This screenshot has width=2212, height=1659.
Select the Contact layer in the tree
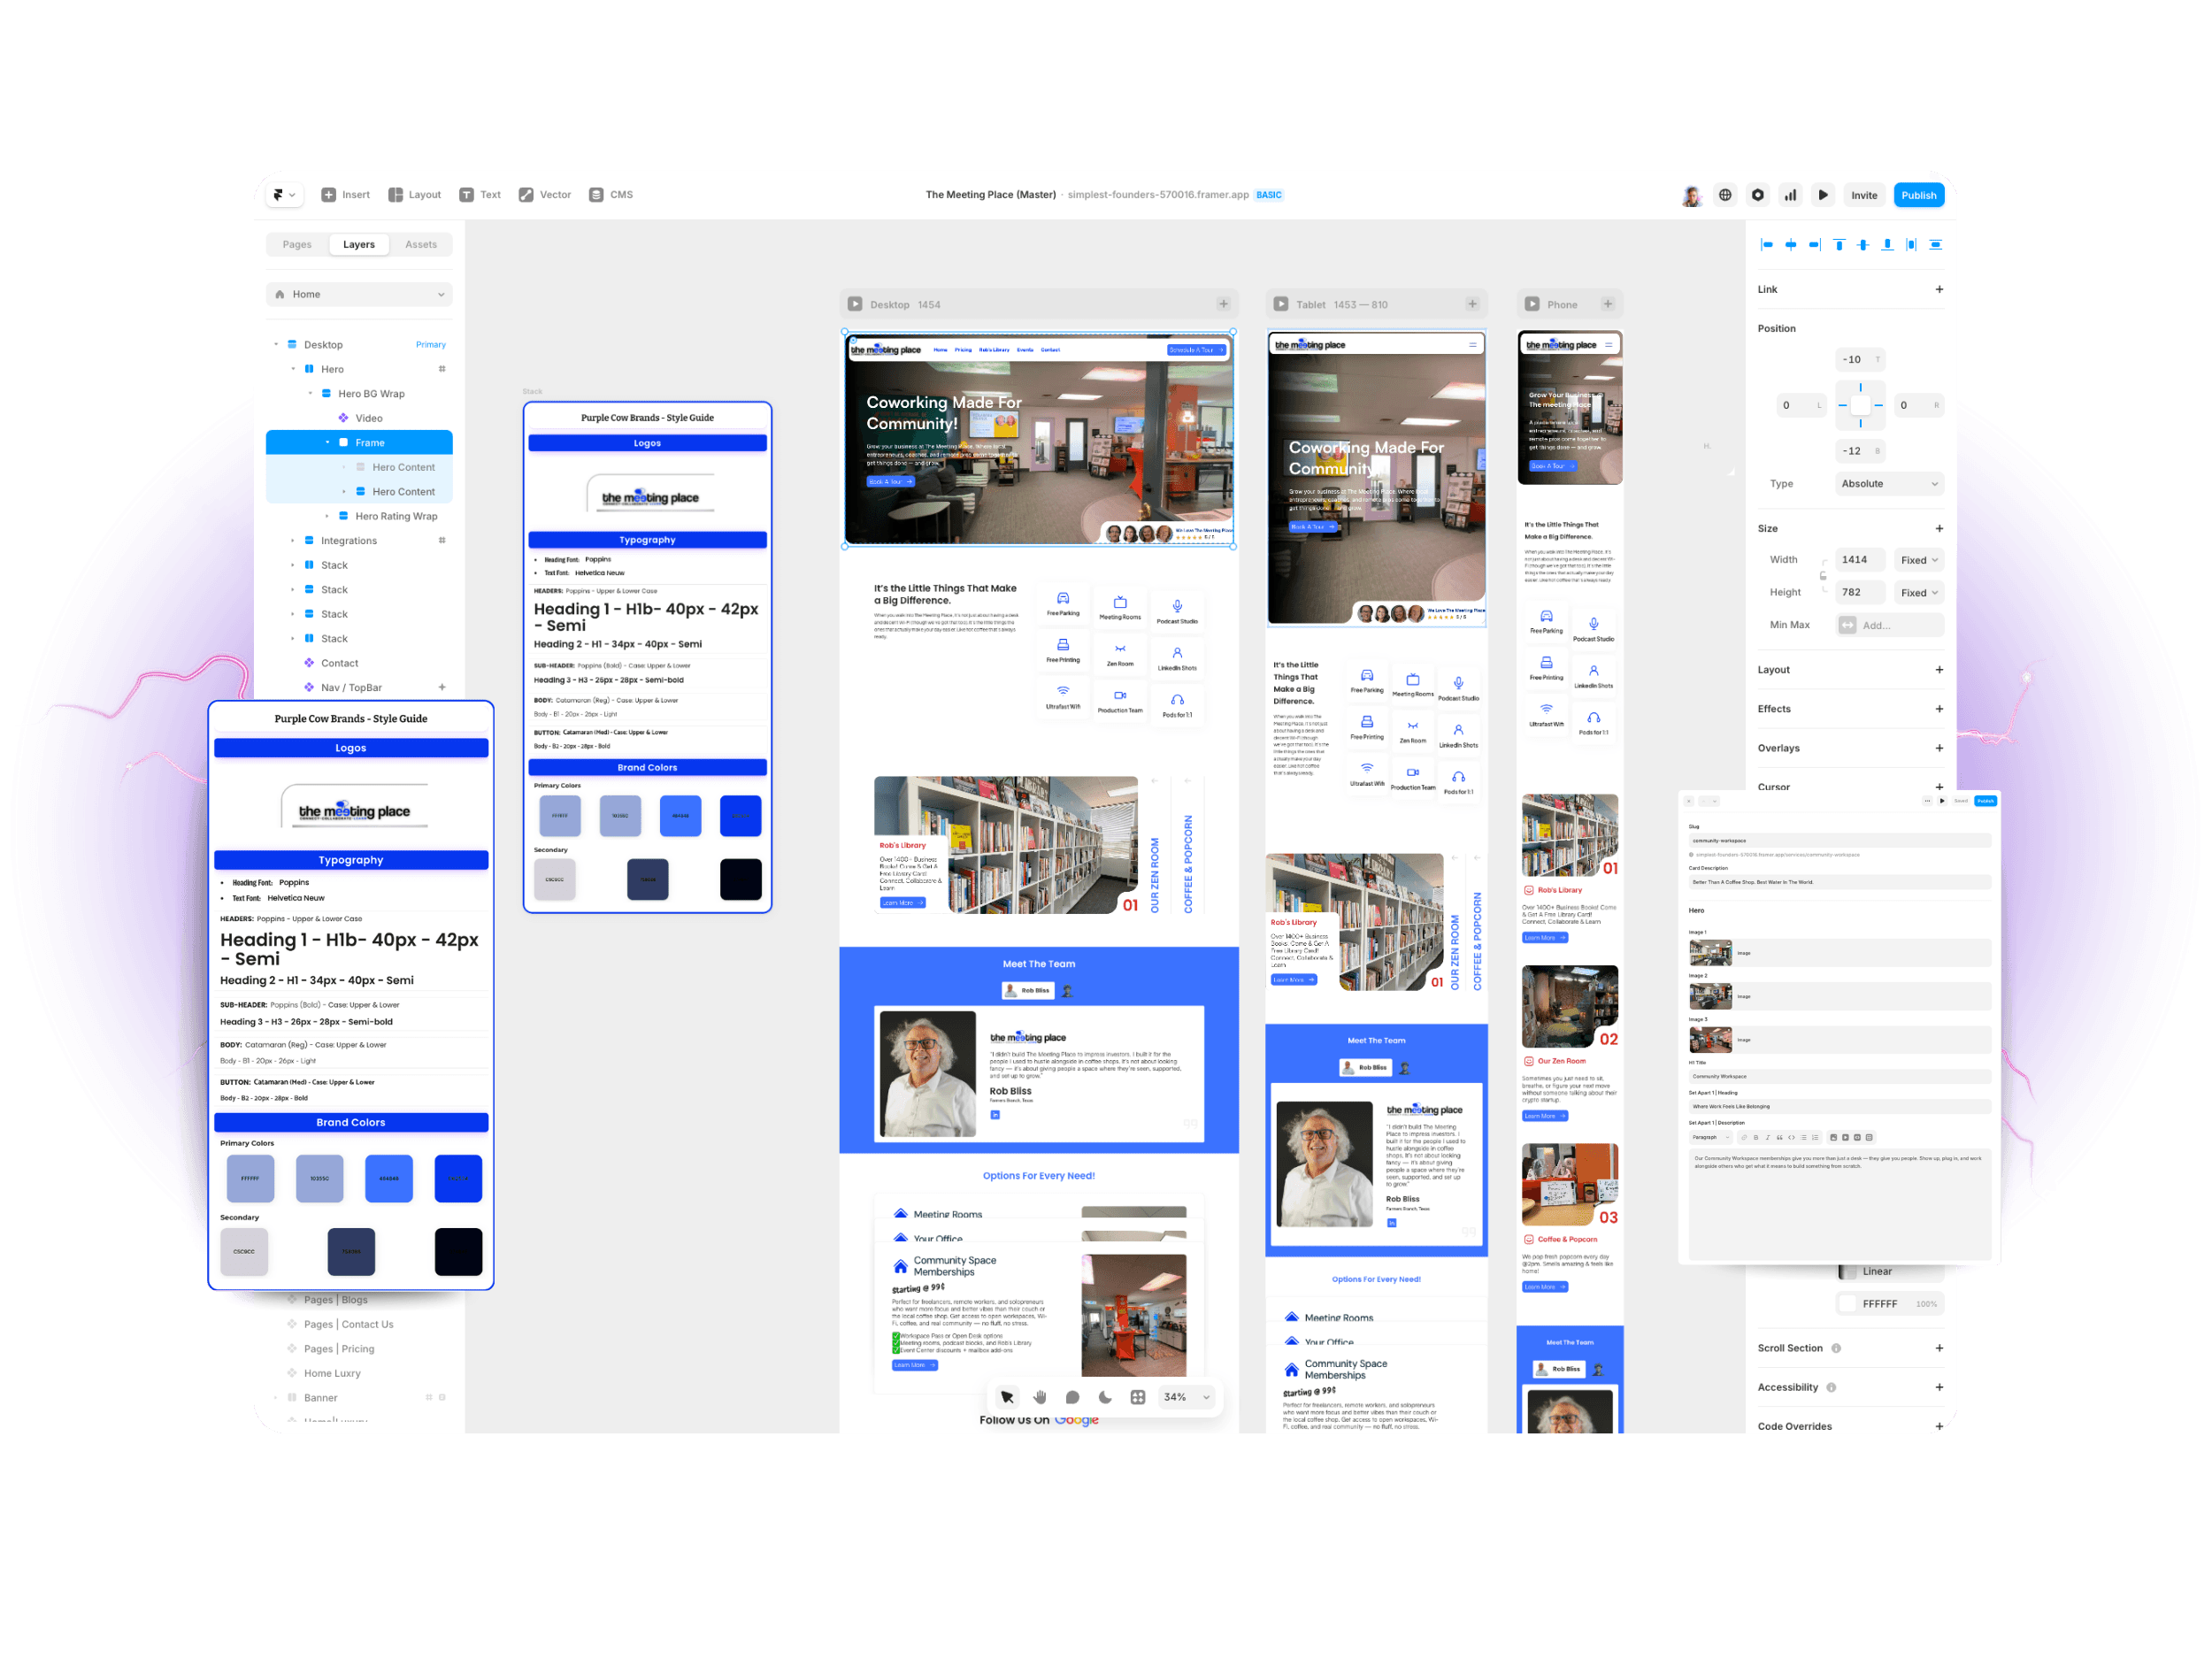359,663
